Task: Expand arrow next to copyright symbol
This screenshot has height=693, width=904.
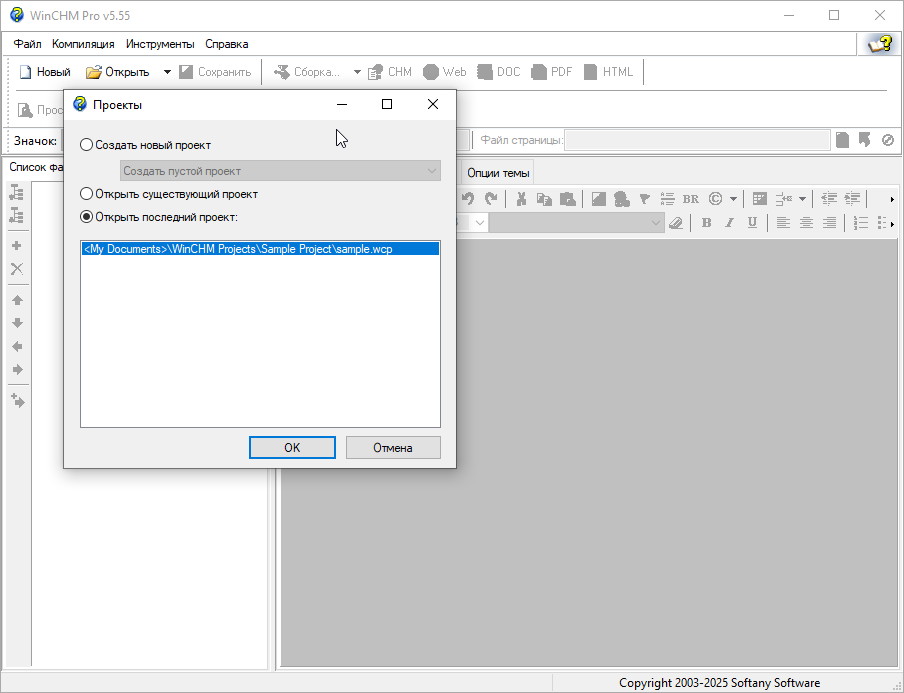Action: point(733,199)
